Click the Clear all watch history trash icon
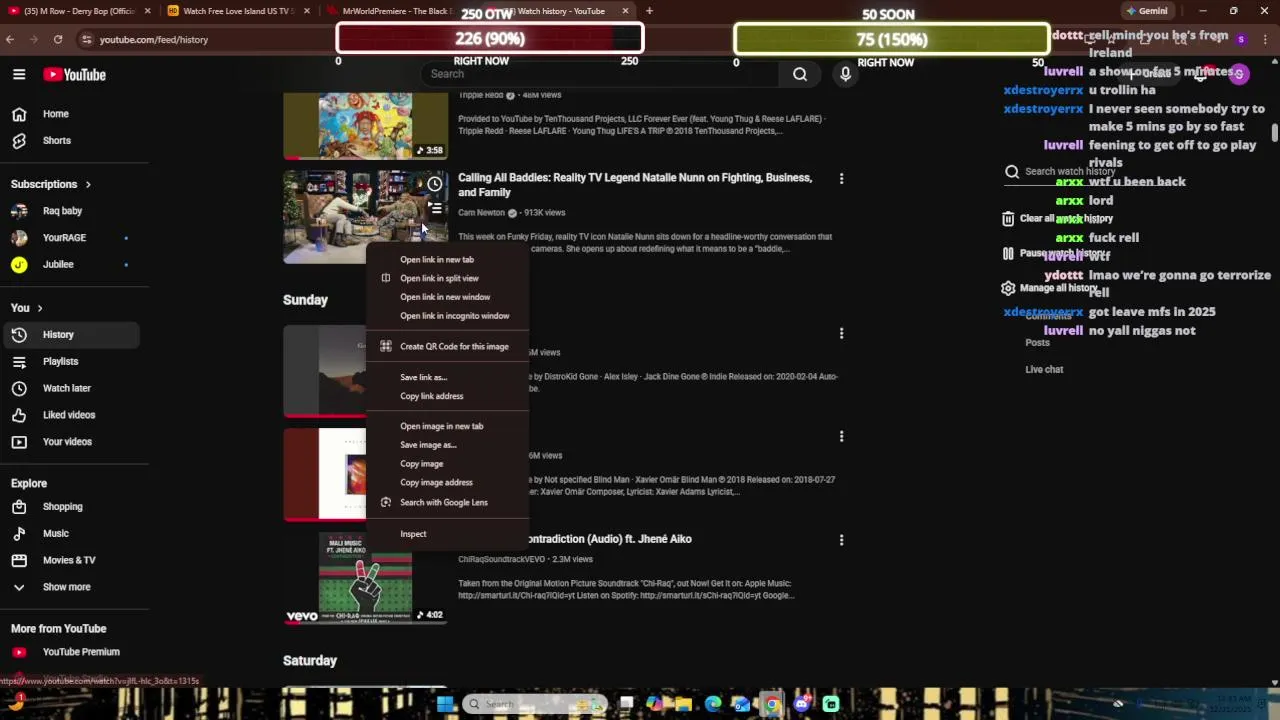 (1008, 218)
